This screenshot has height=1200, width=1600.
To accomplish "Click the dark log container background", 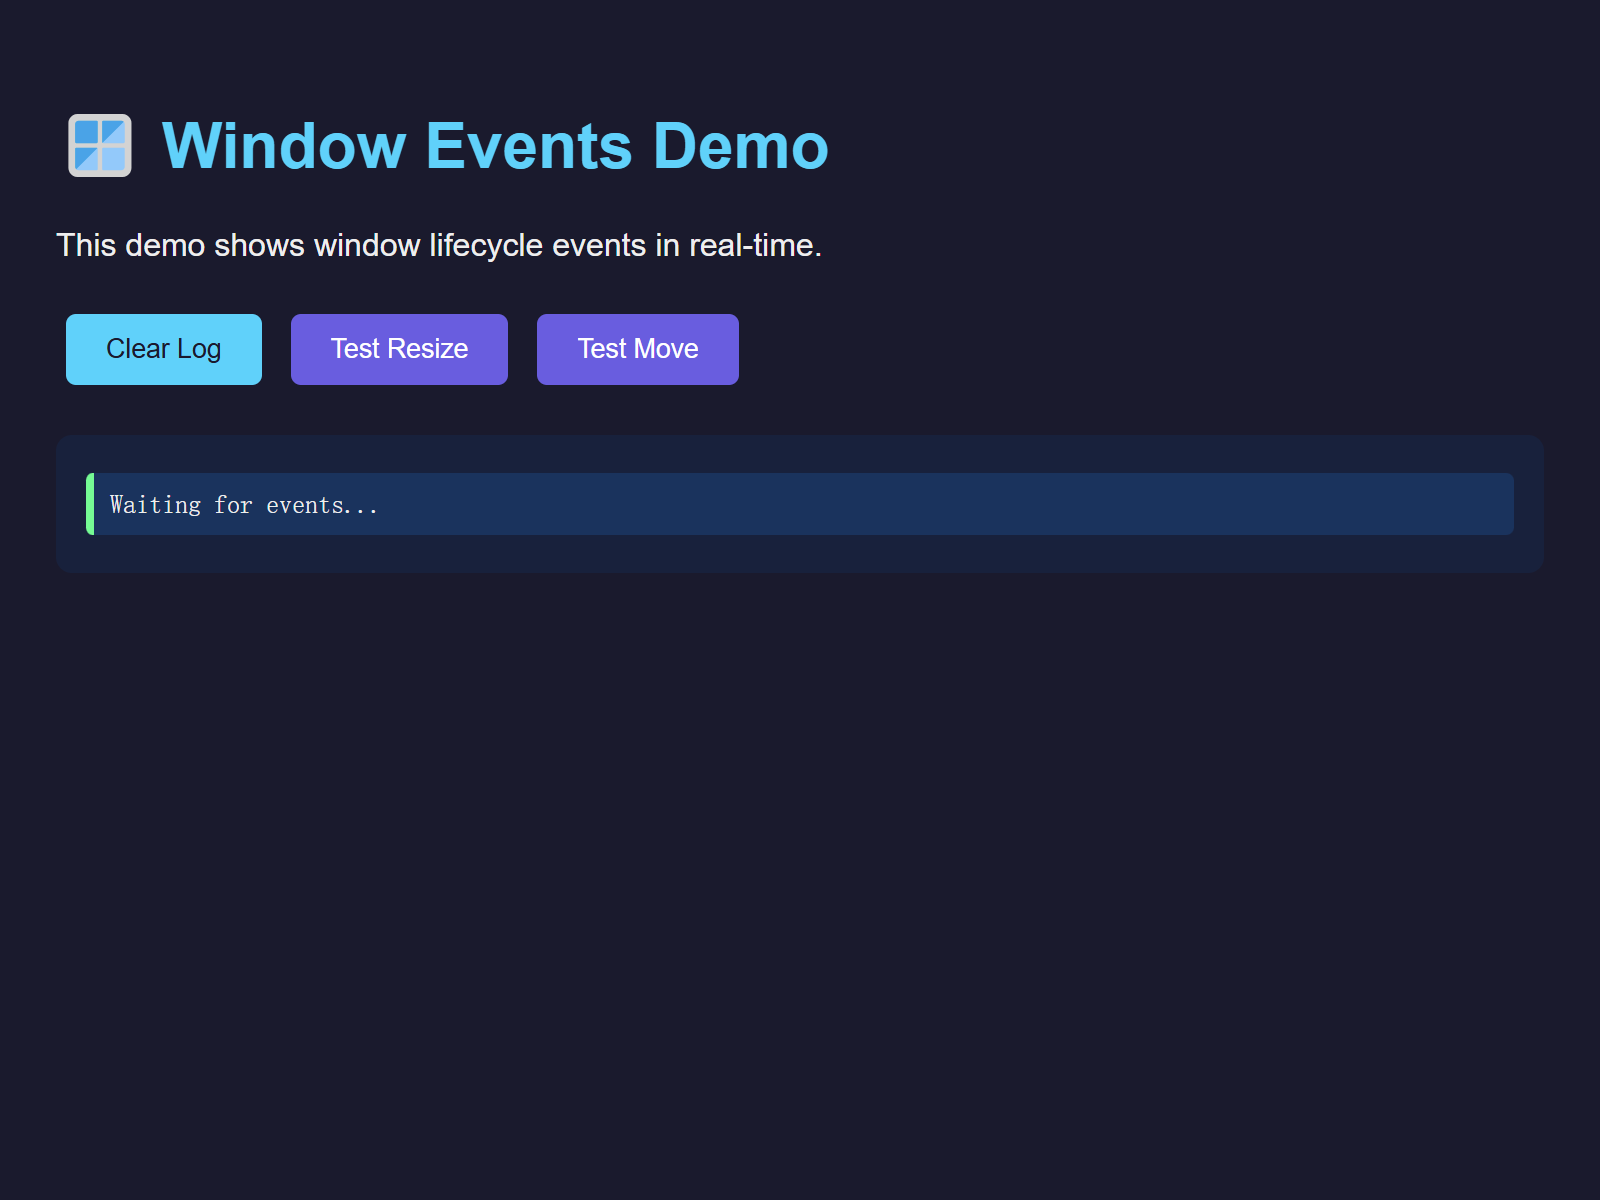I will [800, 555].
